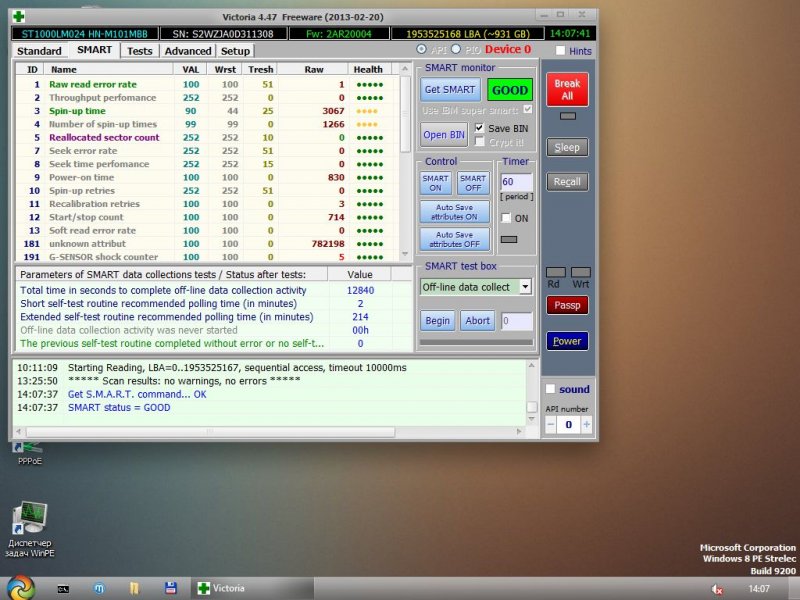Viewport: 800px width, 600px height.
Task: Expand the Off-line data collect dropdown
Action: pyautogui.click(x=525, y=287)
